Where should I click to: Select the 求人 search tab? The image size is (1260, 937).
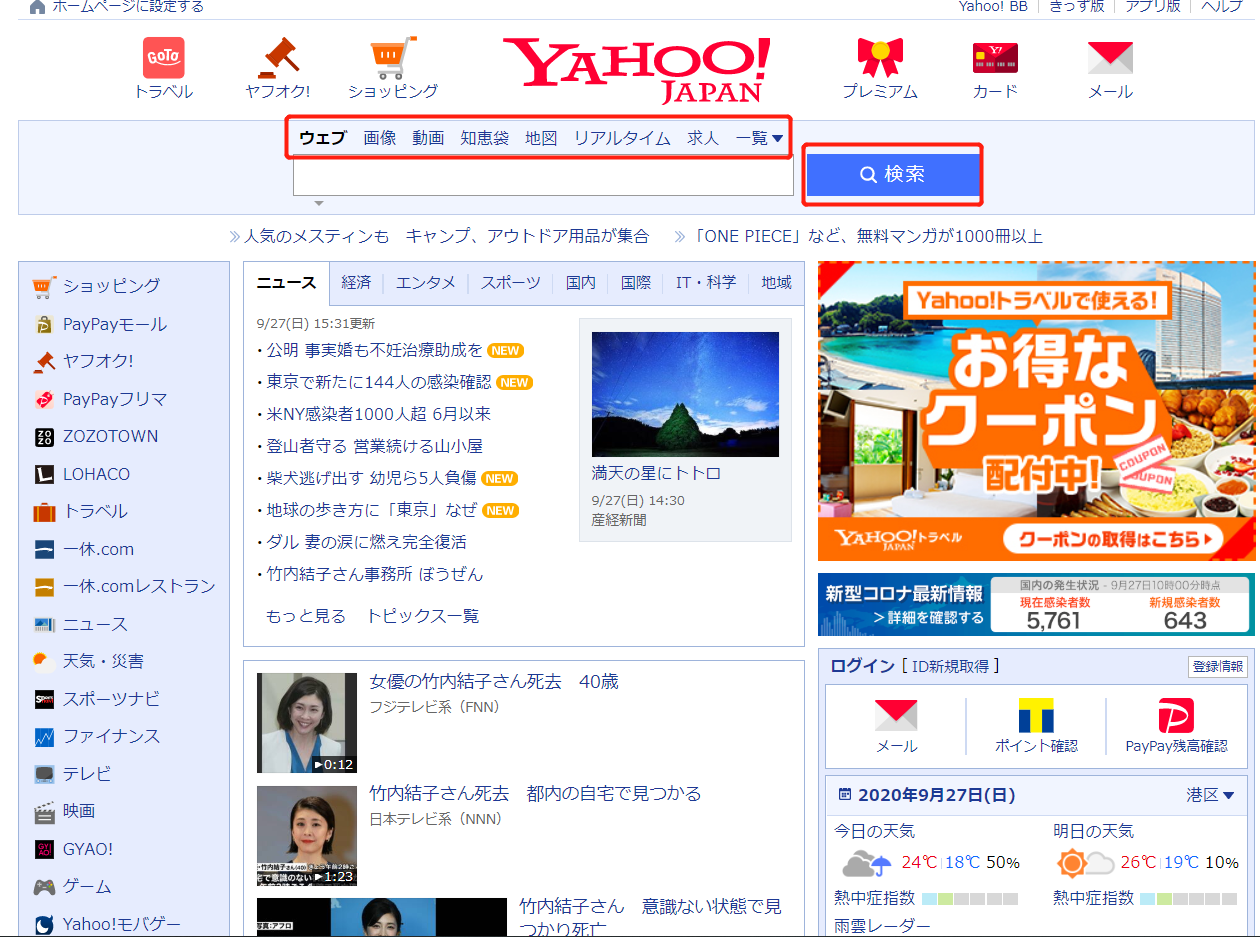(x=703, y=138)
